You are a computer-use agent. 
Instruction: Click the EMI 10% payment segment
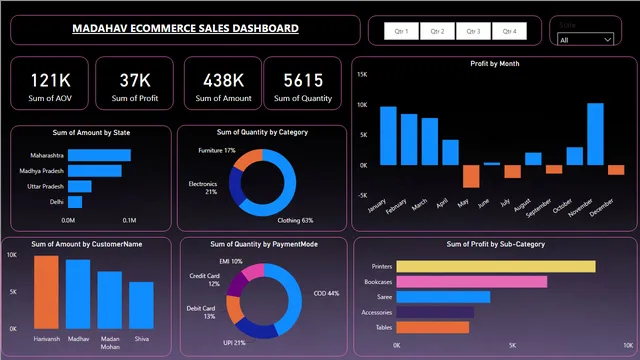[x=254, y=271]
